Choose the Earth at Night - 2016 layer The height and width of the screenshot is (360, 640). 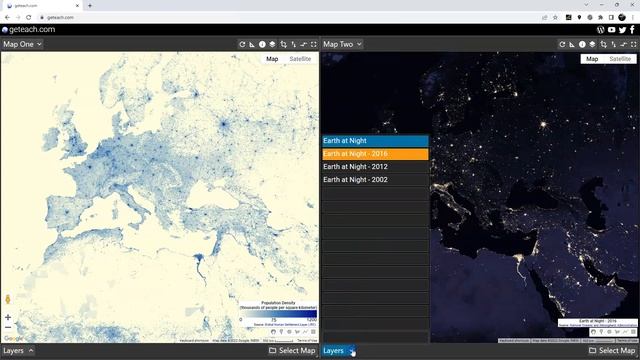376,154
